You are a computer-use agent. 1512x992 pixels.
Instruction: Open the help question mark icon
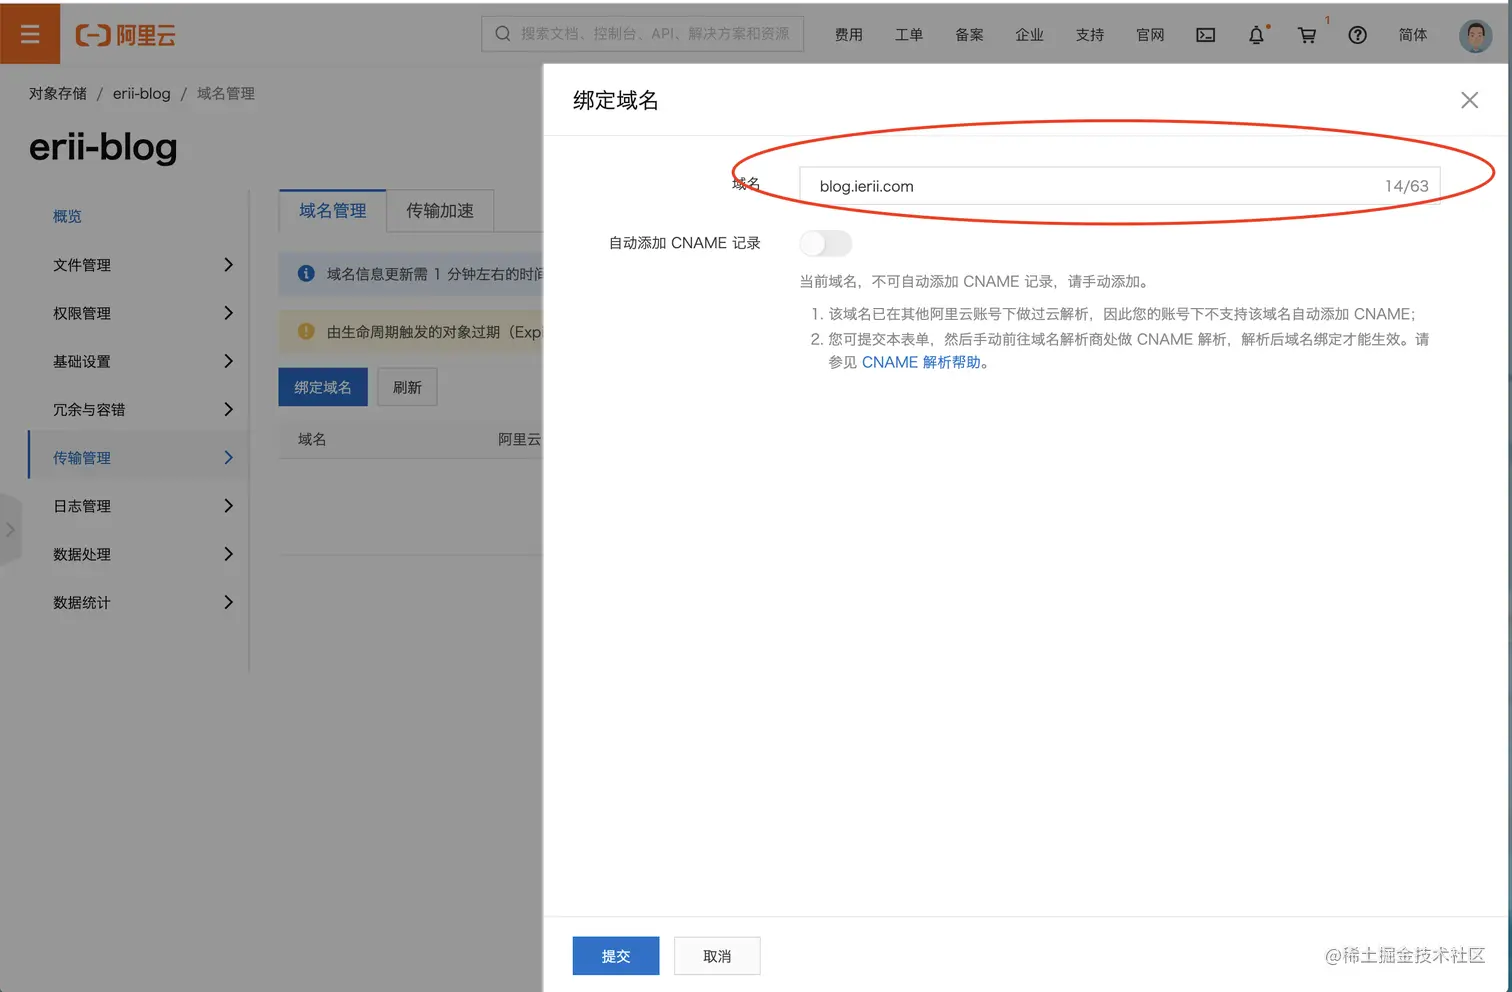(1357, 35)
